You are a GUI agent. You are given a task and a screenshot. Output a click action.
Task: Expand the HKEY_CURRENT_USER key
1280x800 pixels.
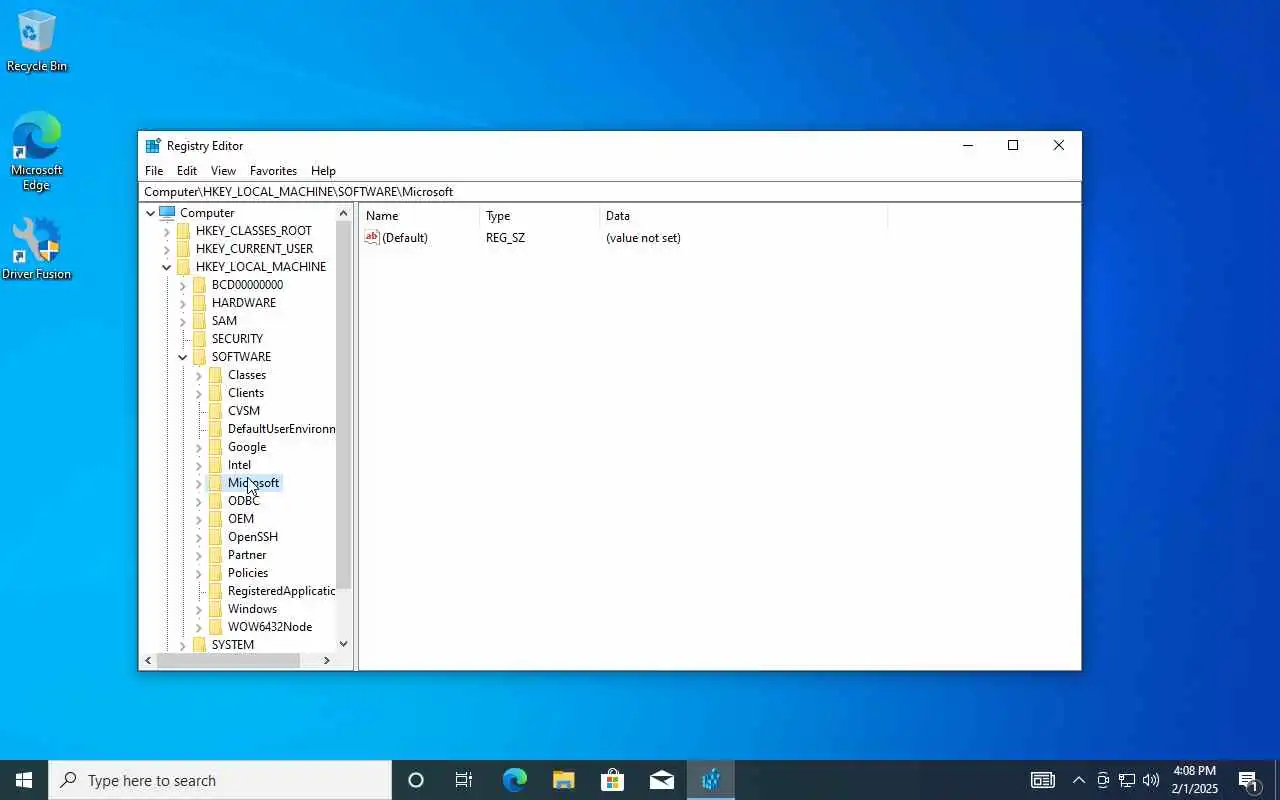tap(167, 249)
